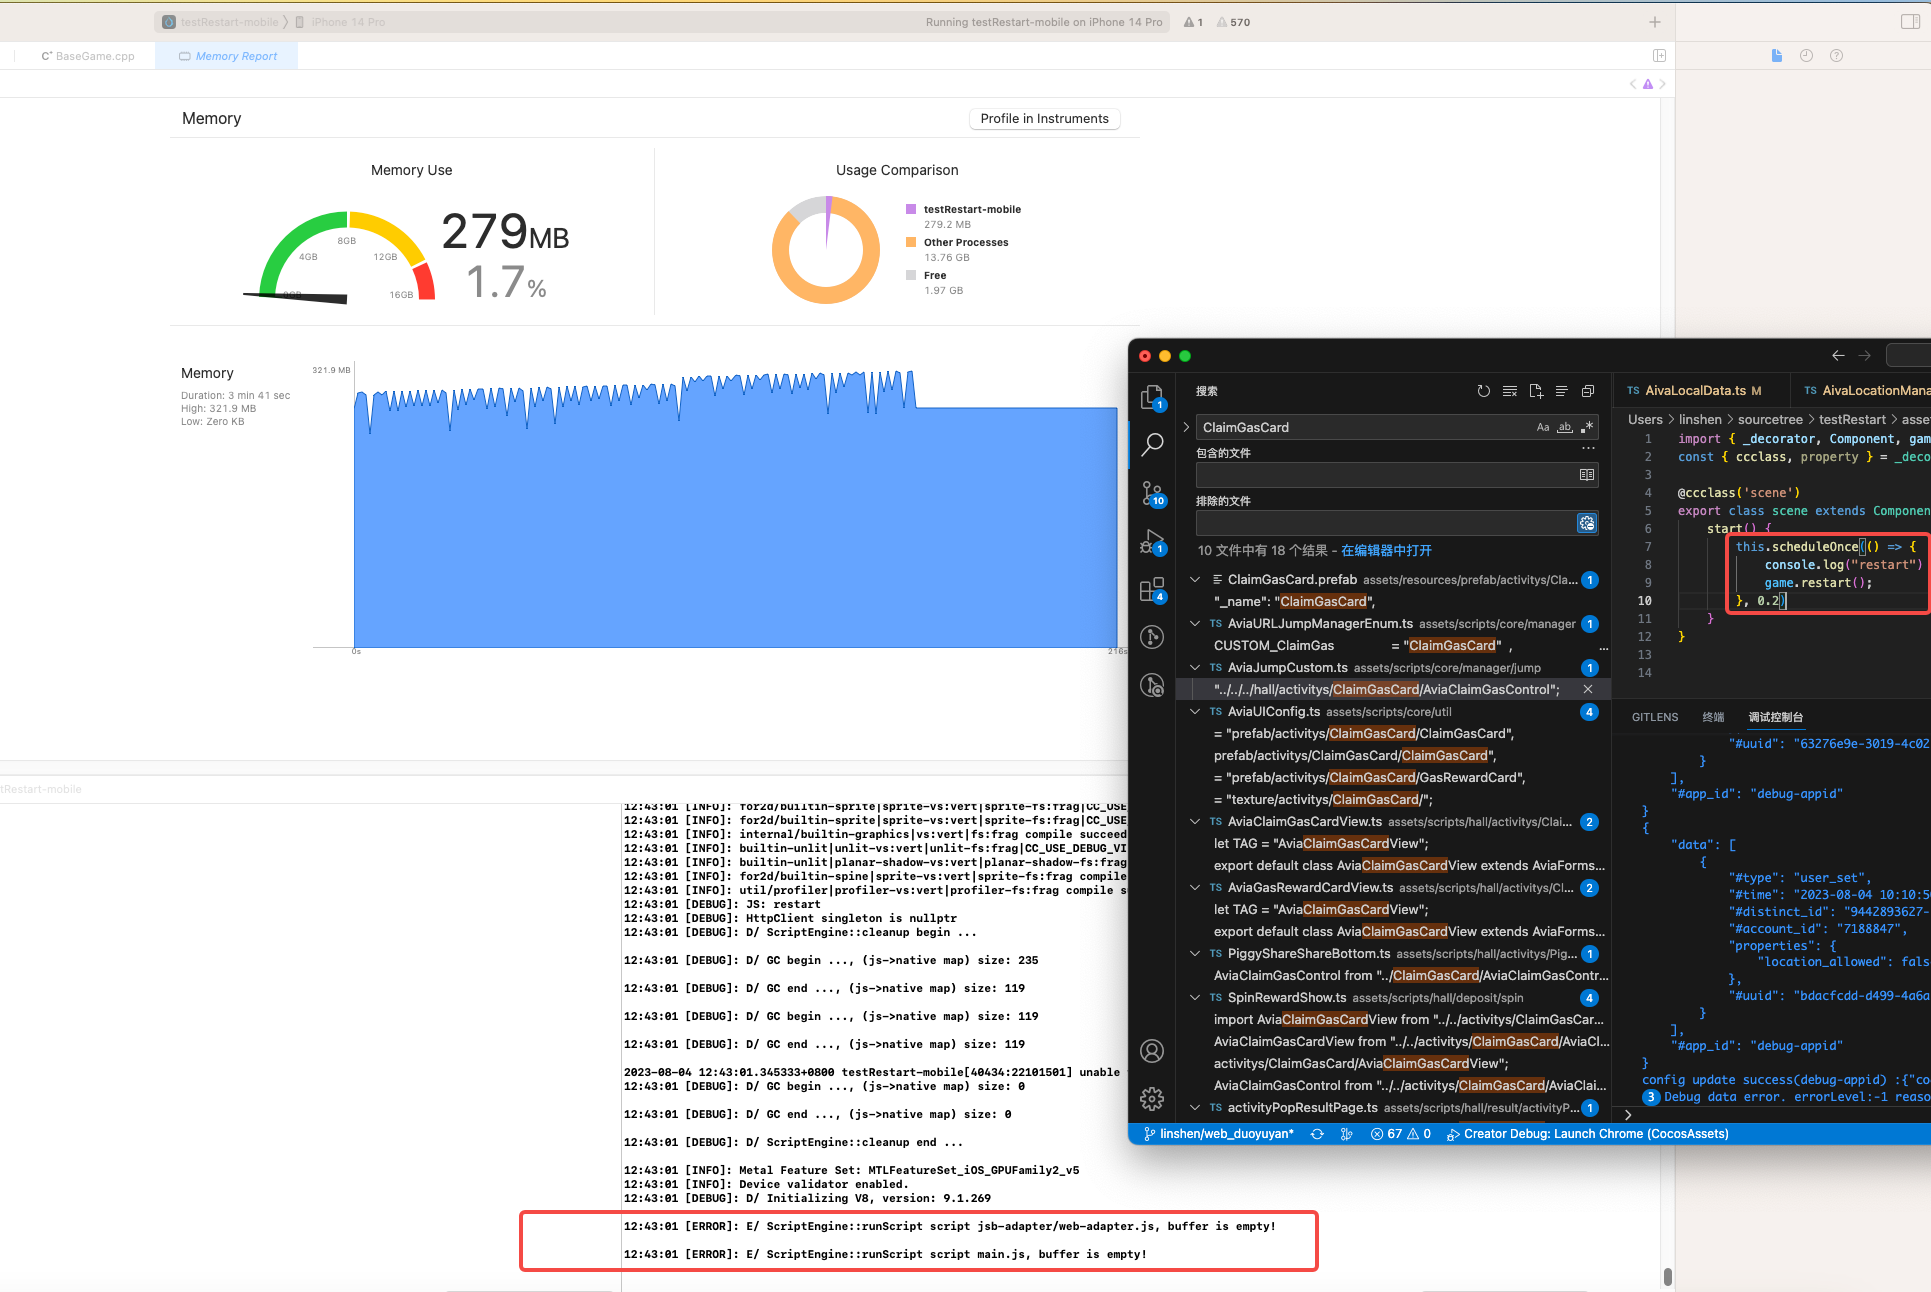Collapse the AviaUIConfig.ts result group

point(1195,711)
